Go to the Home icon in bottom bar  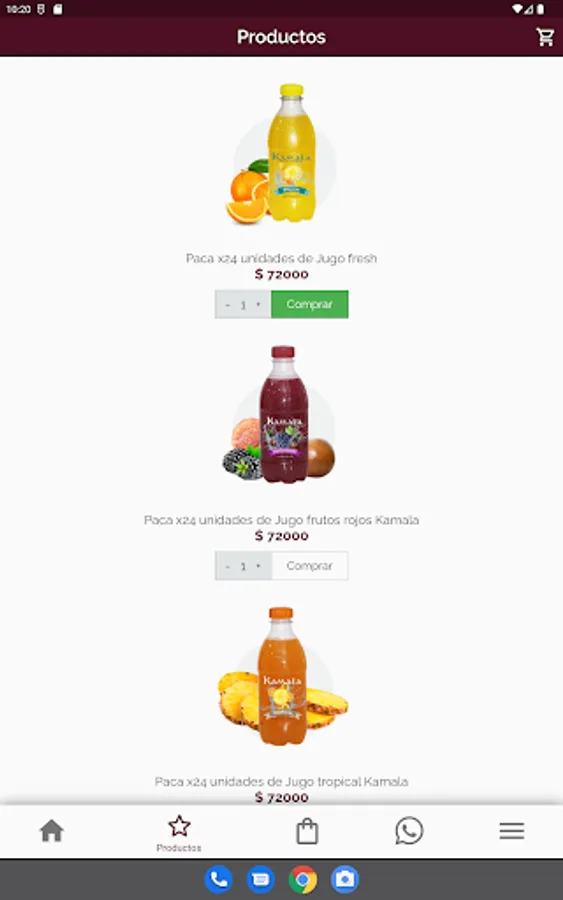(52, 831)
